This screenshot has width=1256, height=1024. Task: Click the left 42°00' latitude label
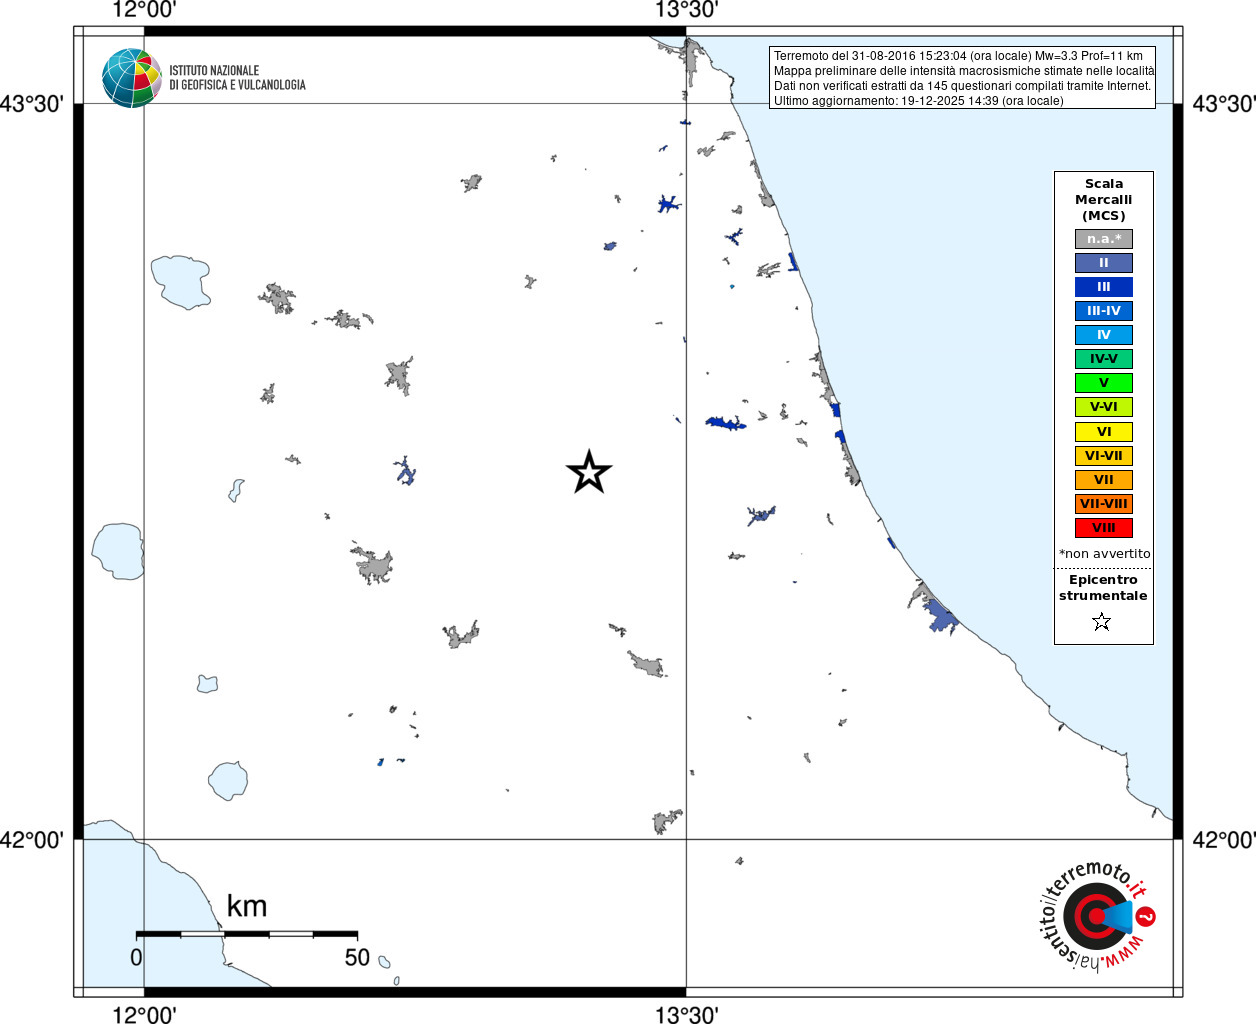coord(32,840)
